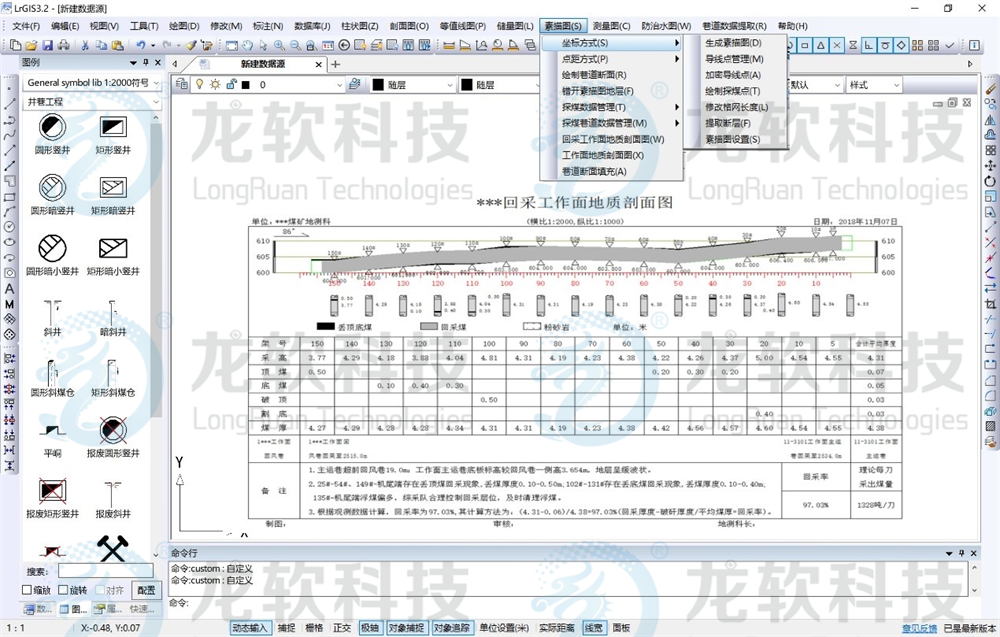Enable 正交 mode in the status bar

point(342,628)
